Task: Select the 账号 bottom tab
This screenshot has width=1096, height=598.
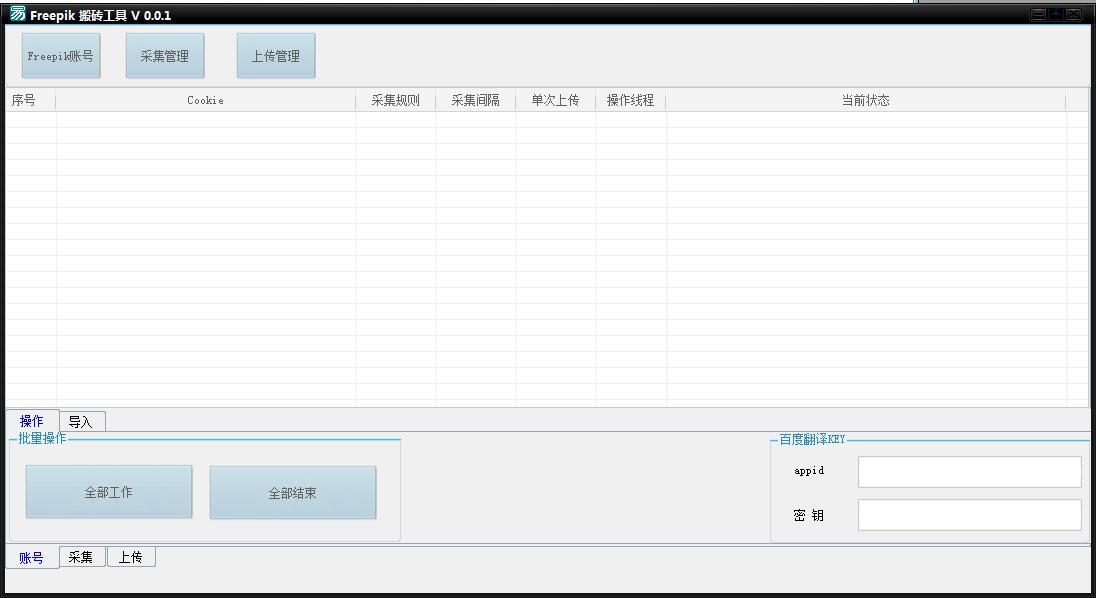Action: point(31,557)
